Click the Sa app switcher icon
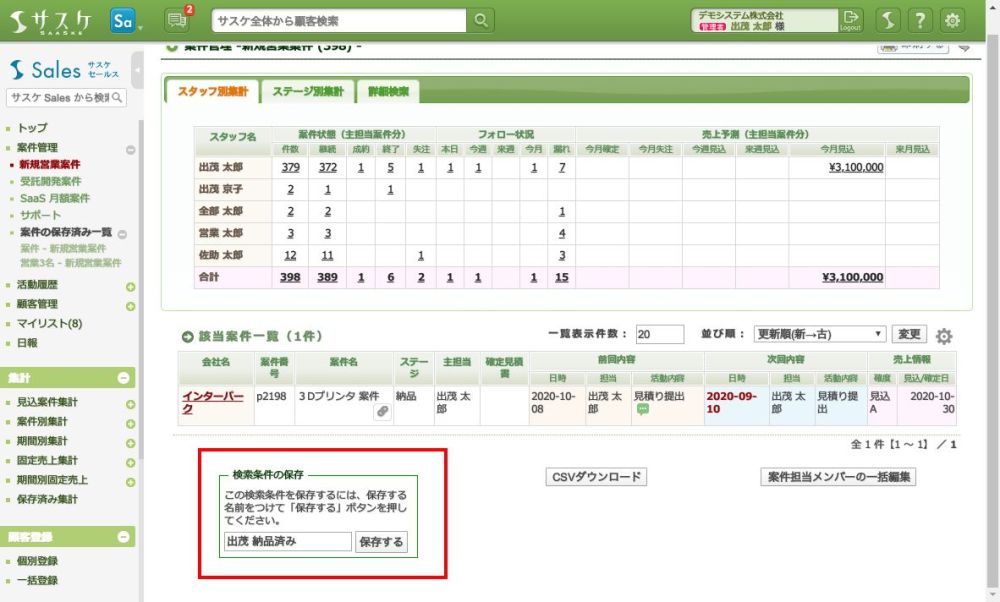Screen dimensions: 1000x602 123,20
